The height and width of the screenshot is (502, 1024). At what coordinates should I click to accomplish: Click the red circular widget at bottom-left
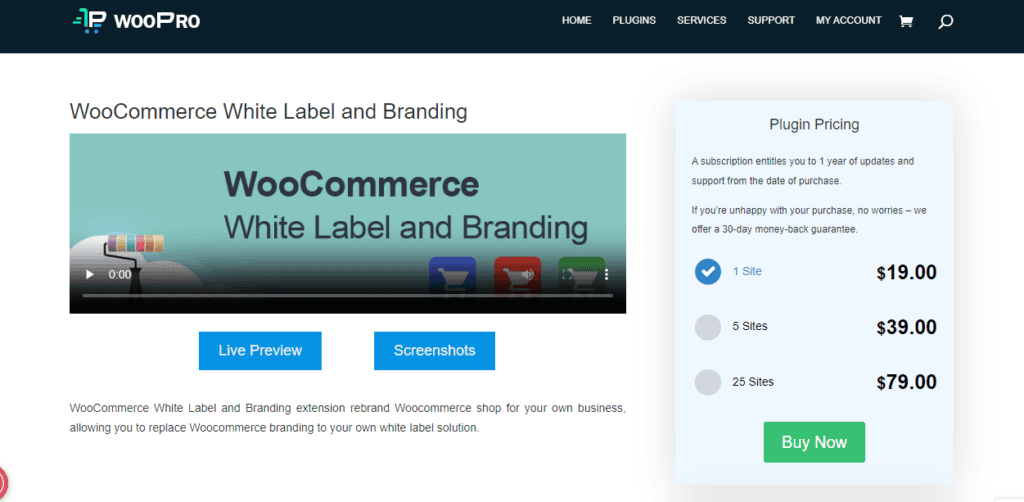[x=3, y=482]
